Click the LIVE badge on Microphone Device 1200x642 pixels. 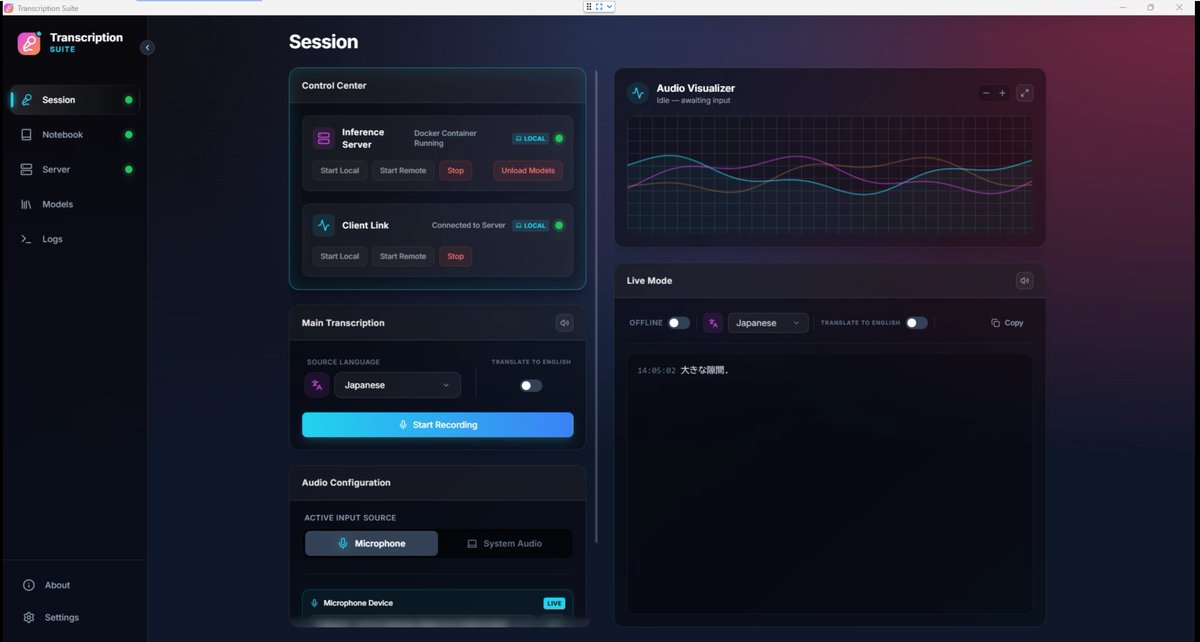(x=554, y=603)
